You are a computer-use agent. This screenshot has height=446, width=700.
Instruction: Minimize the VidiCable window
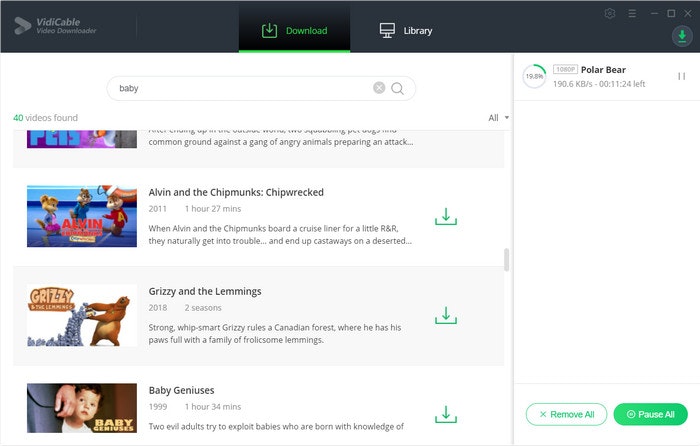[x=654, y=13]
